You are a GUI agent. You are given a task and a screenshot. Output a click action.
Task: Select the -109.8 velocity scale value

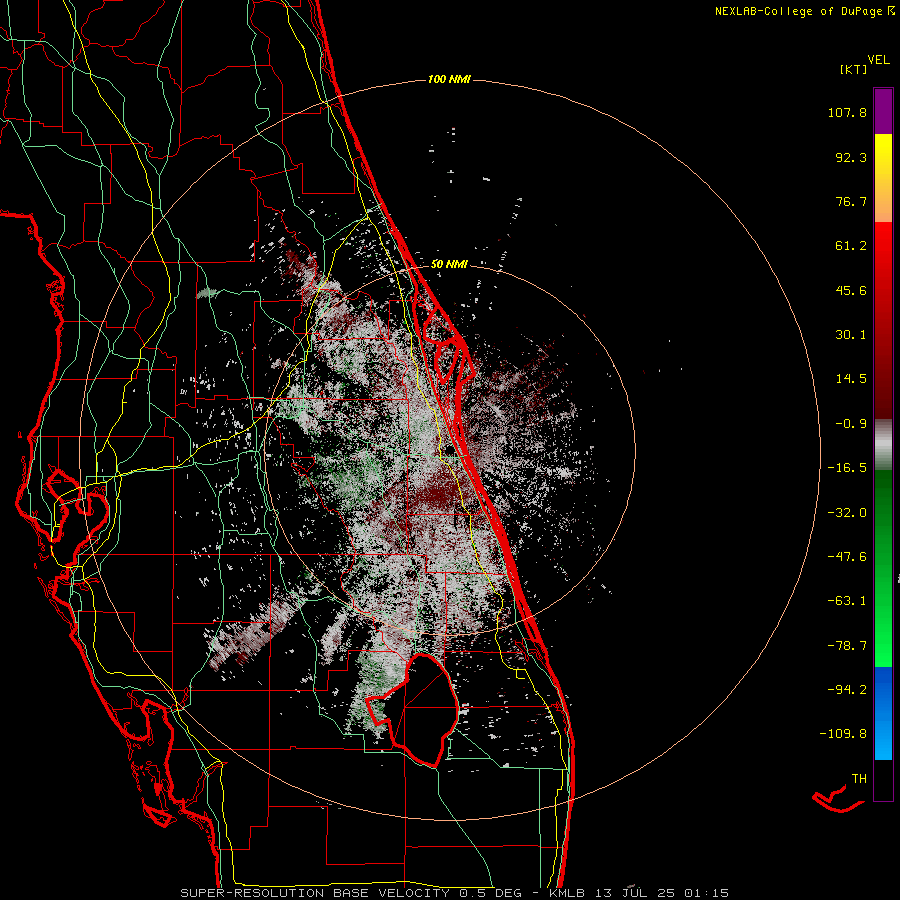[843, 734]
